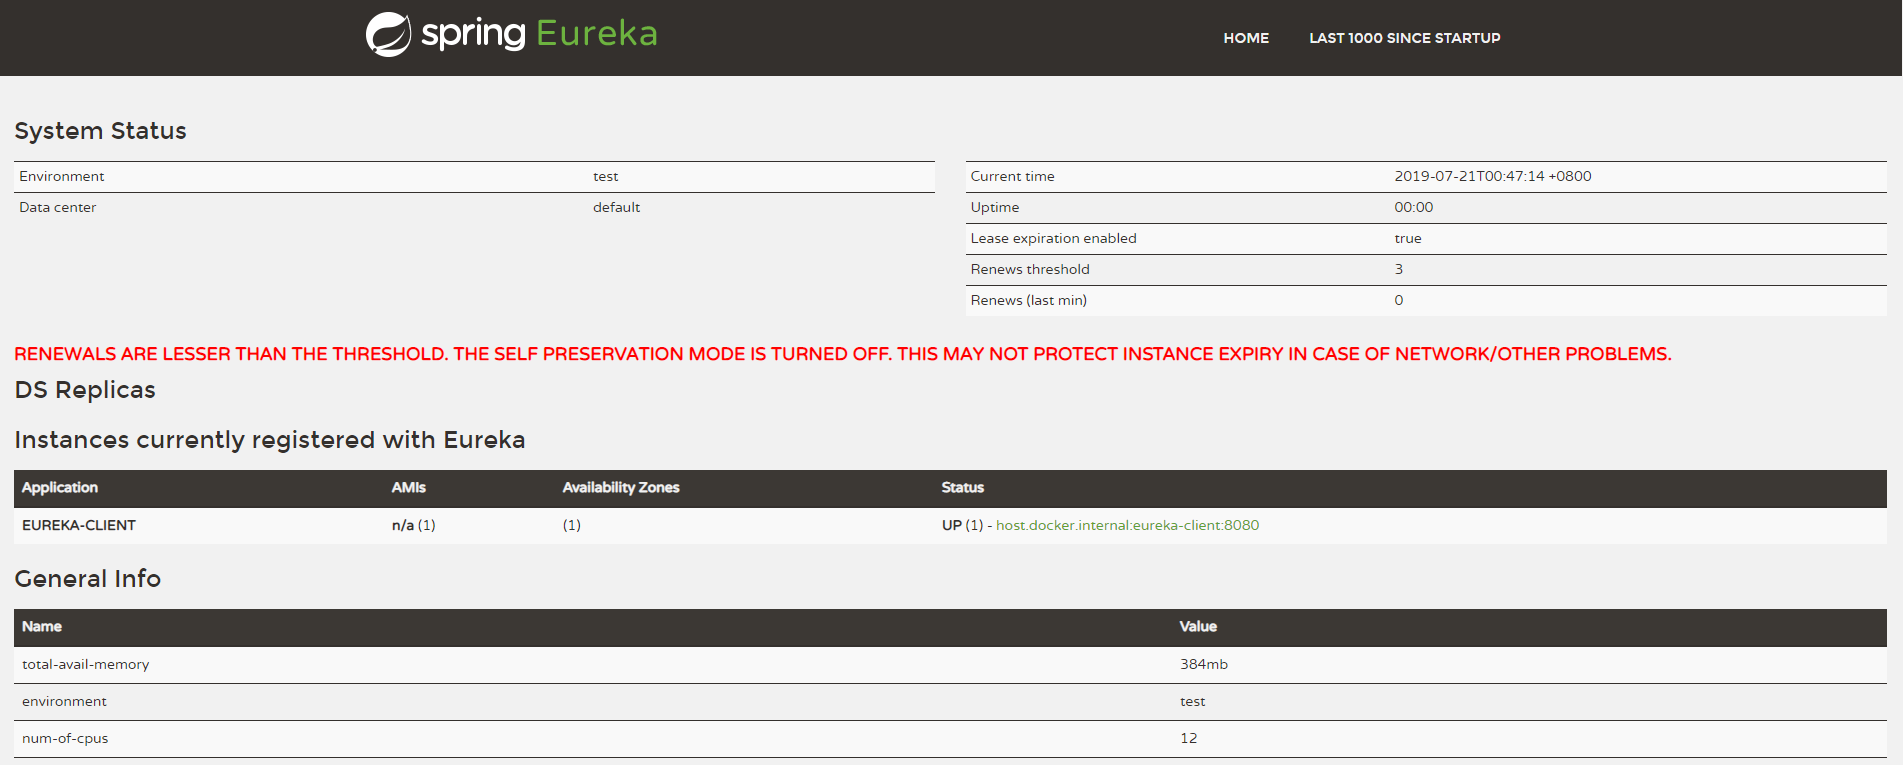Open the HOME navigation link
The width and height of the screenshot is (1903, 765).
tap(1246, 38)
